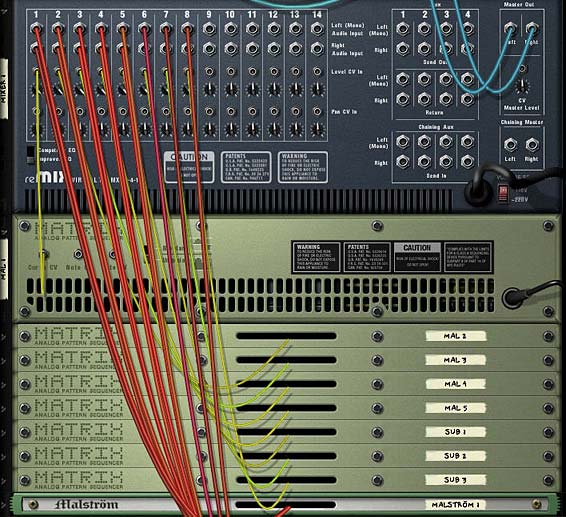
Task: Click Matrix MAL 1 Note CV jack
Action: click(x=78, y=255)
